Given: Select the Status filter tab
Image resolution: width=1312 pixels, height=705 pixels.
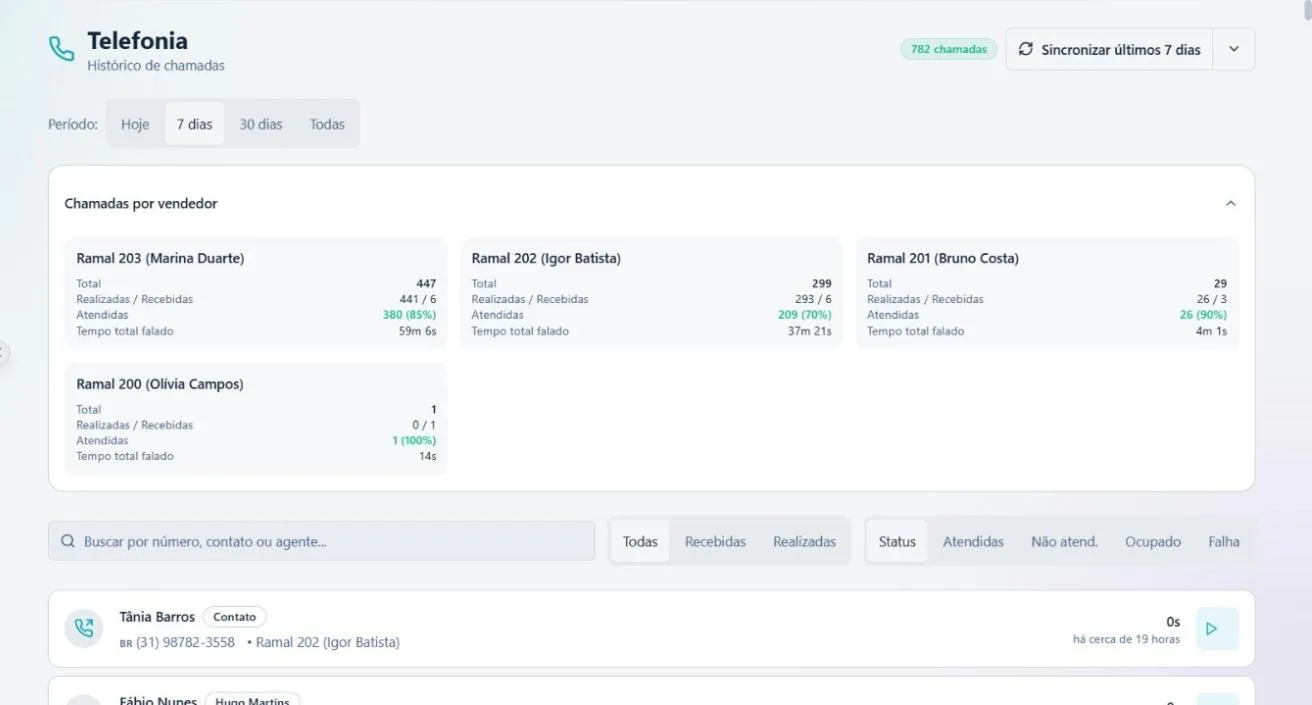Looking at the screenshot, I should point(897,541).
